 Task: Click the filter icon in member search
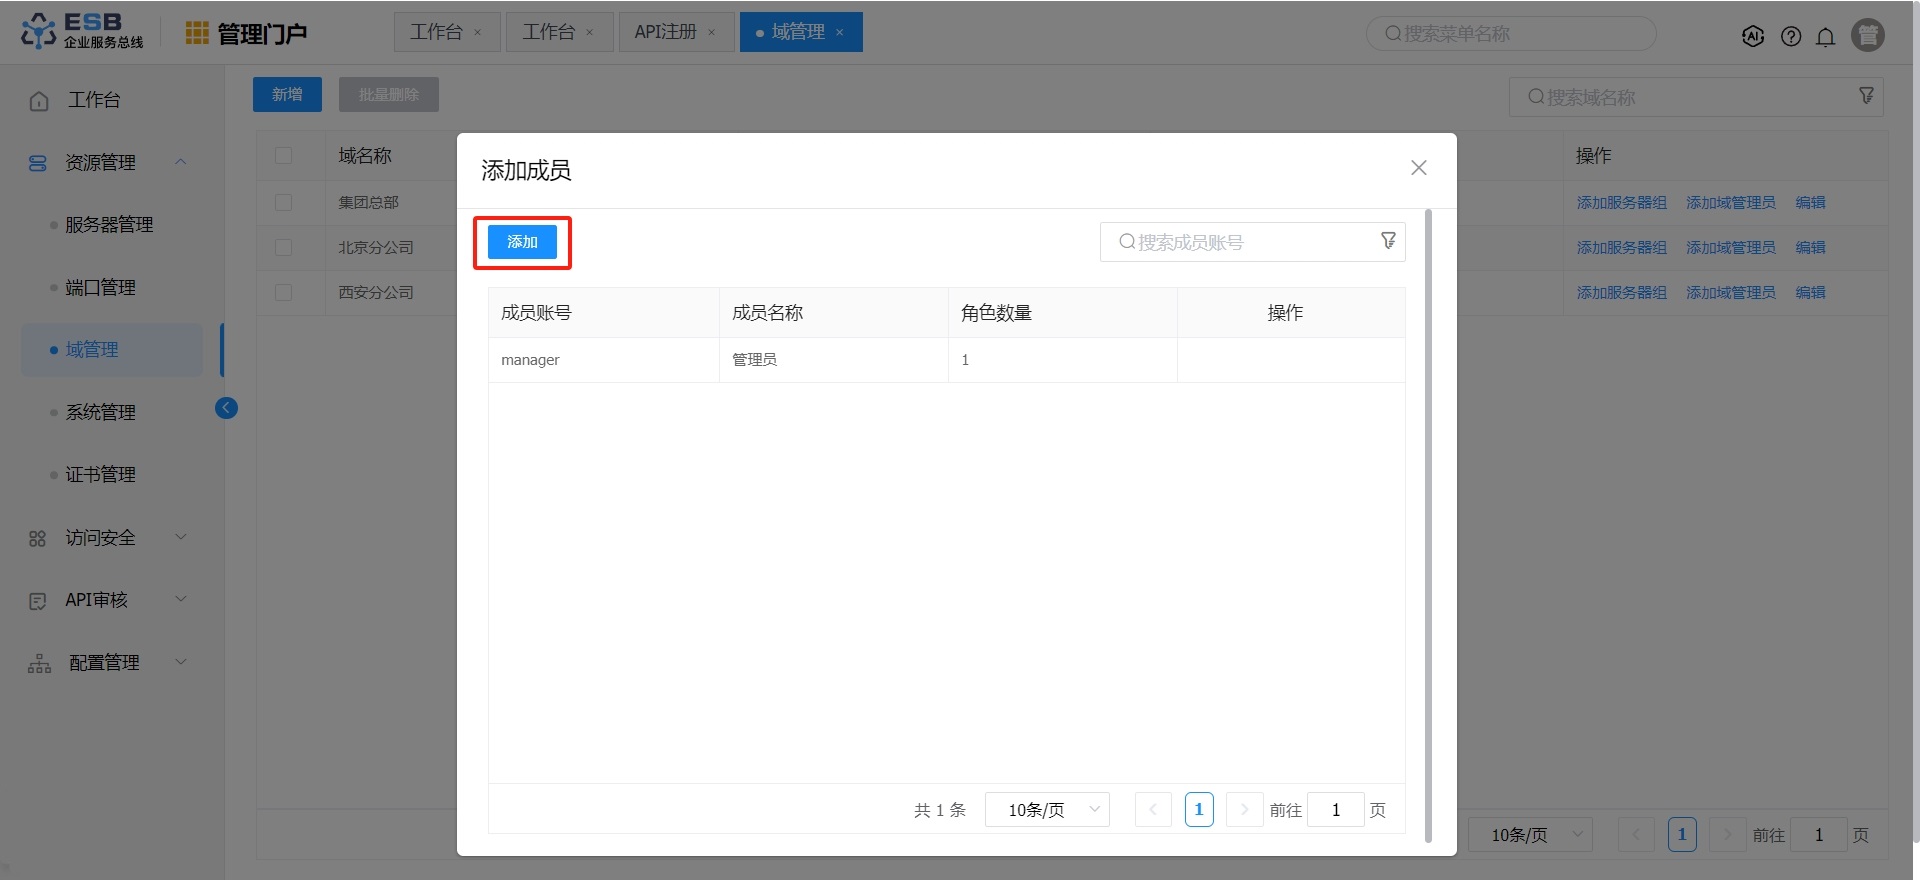click(1388, 241)
